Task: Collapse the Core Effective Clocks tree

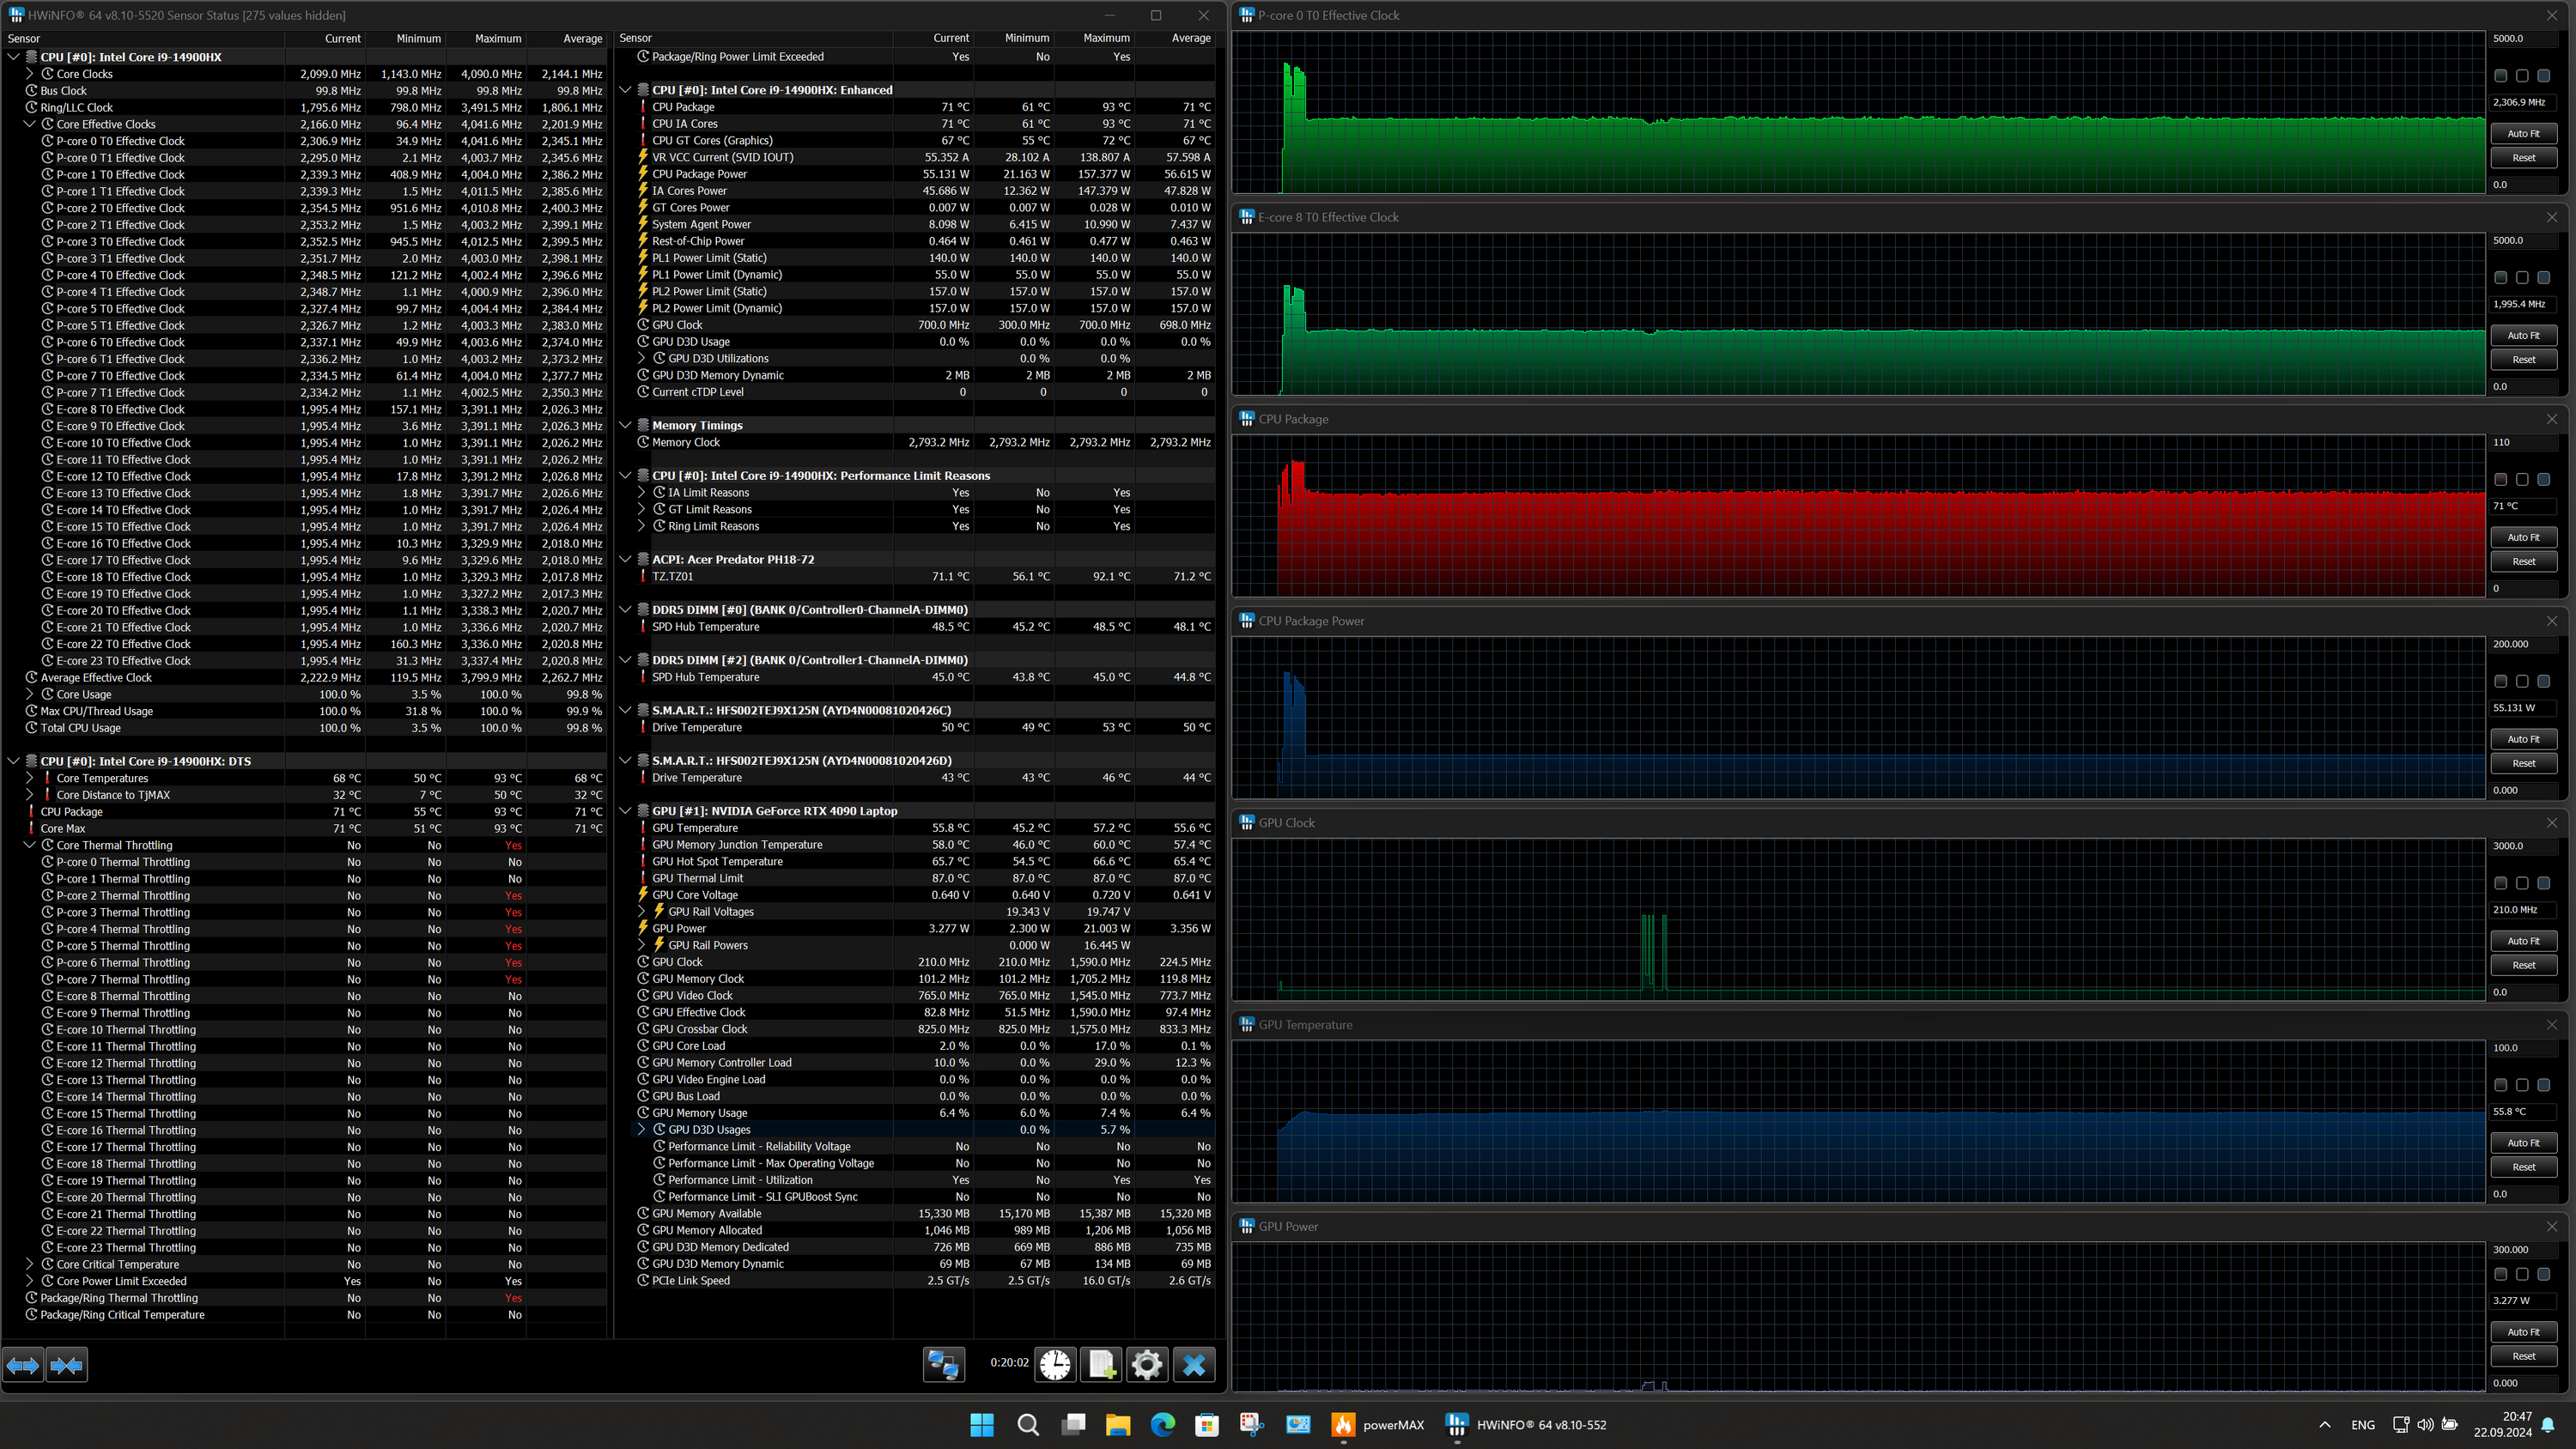Action: 29,124
